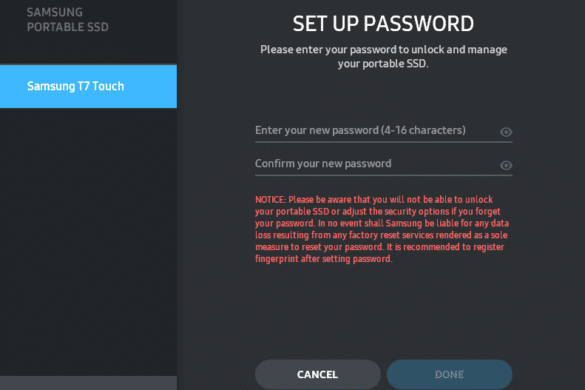Toggle visibility for the 4-16 character password
This screenshot has height=390, width=585.
[x=506, y=132]
